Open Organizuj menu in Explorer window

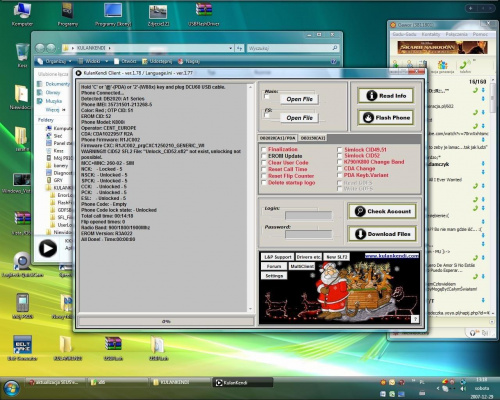tap(55, 61)
